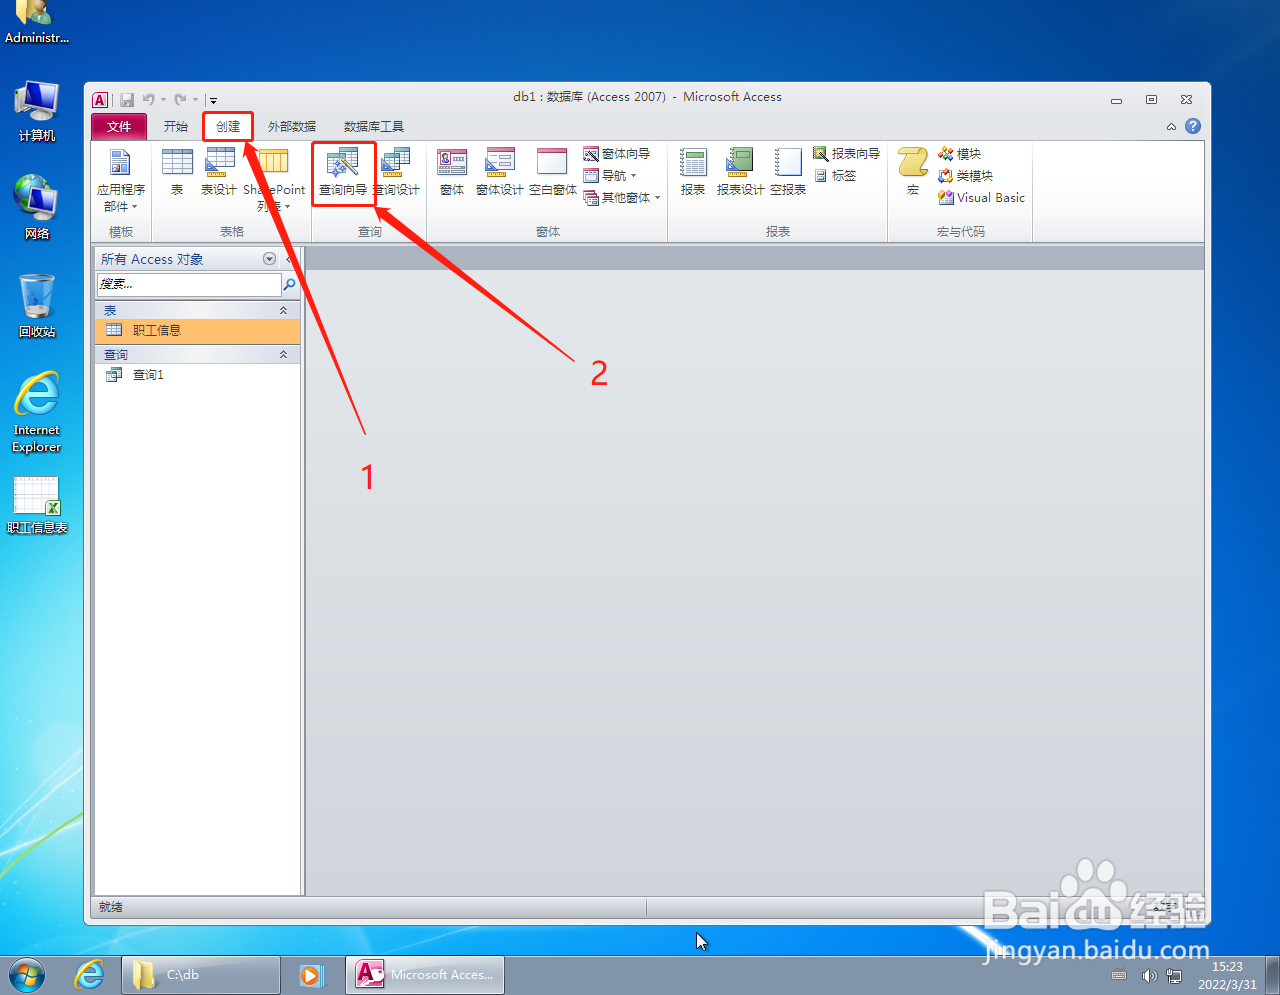Create a new 窗体 form
Screen dimensions: 1280x995
click(x=452, y=172)
